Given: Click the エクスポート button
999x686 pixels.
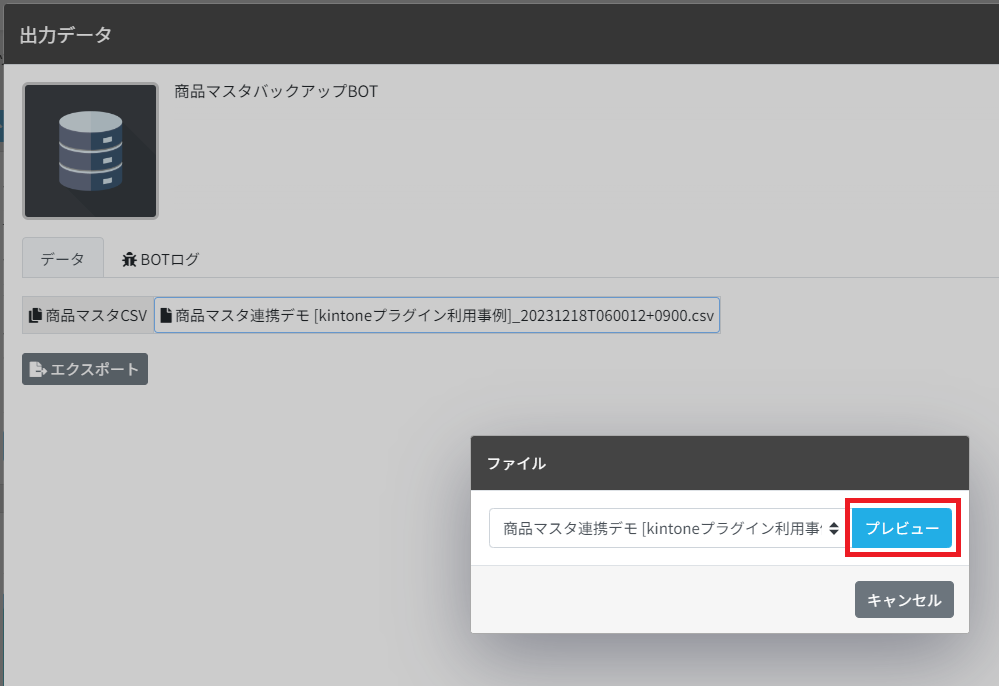Looking at the screenshot, I should pyautogui.click(x=85, y=369).
